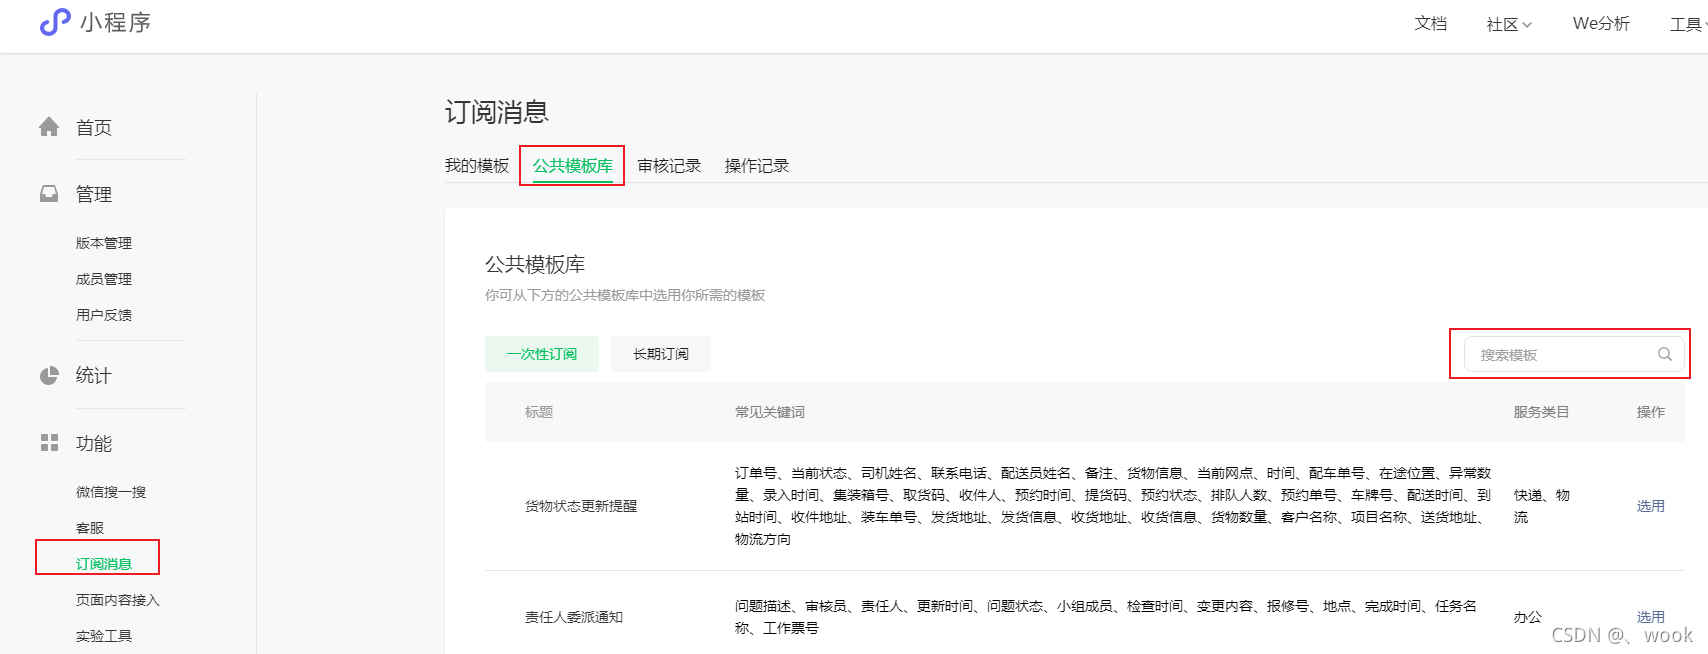This screenshot has height=654, width=1708.
Task: Switch to 操作记录 tab
Action: click(x=757, y=166)
